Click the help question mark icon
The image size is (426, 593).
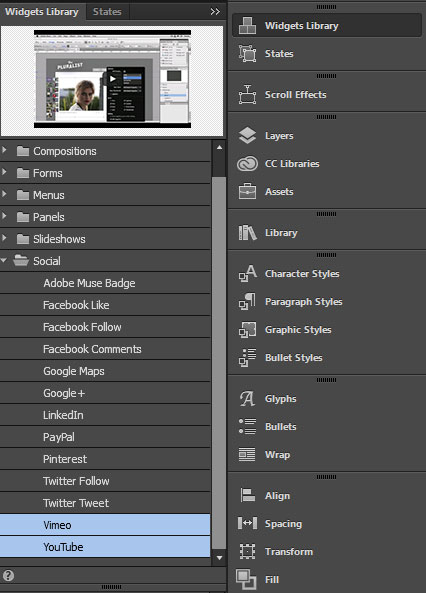(8, 576)
